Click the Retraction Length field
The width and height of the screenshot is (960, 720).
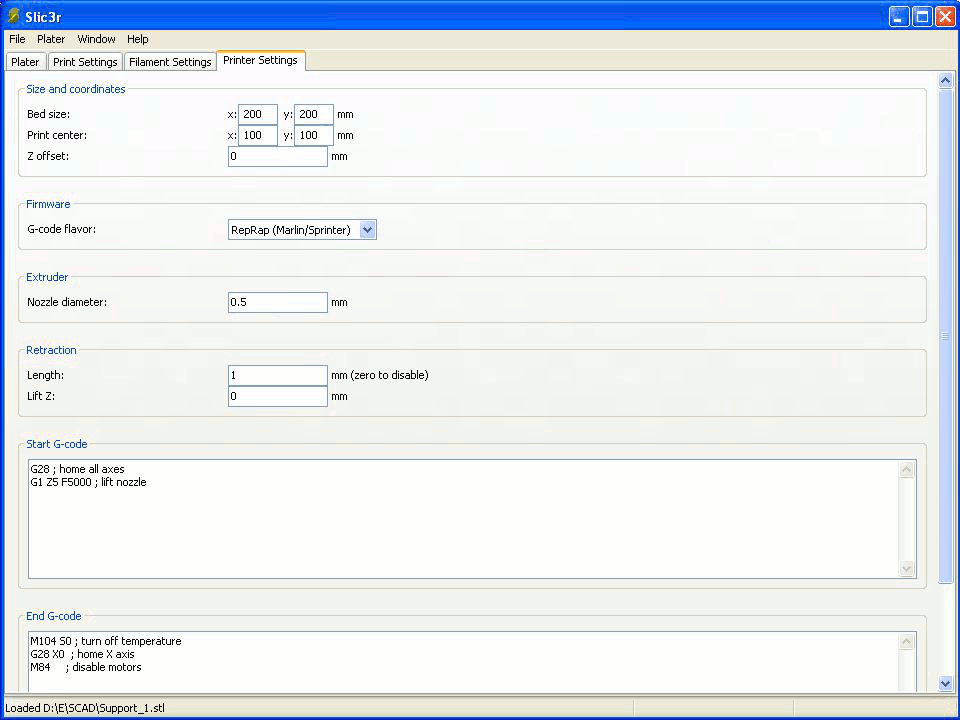pyautogui.click(x=277, y=375)
